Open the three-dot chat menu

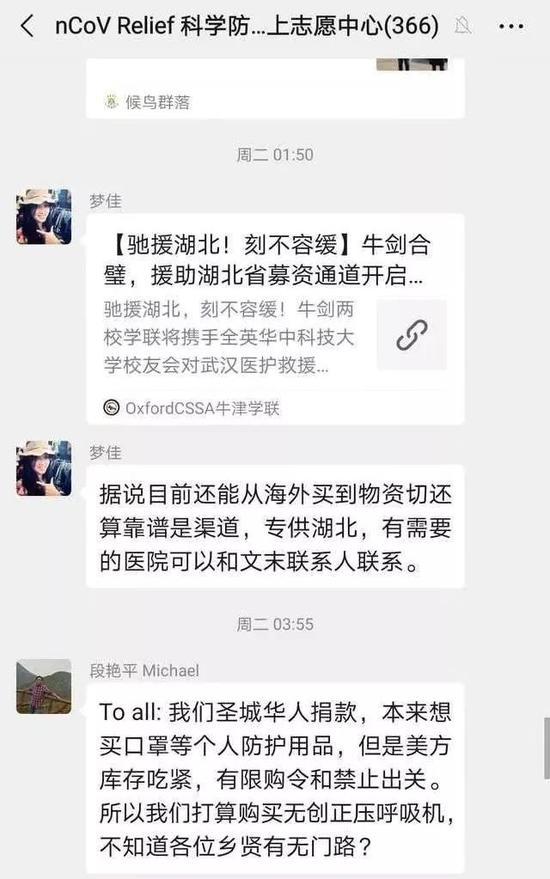[511, 26]
